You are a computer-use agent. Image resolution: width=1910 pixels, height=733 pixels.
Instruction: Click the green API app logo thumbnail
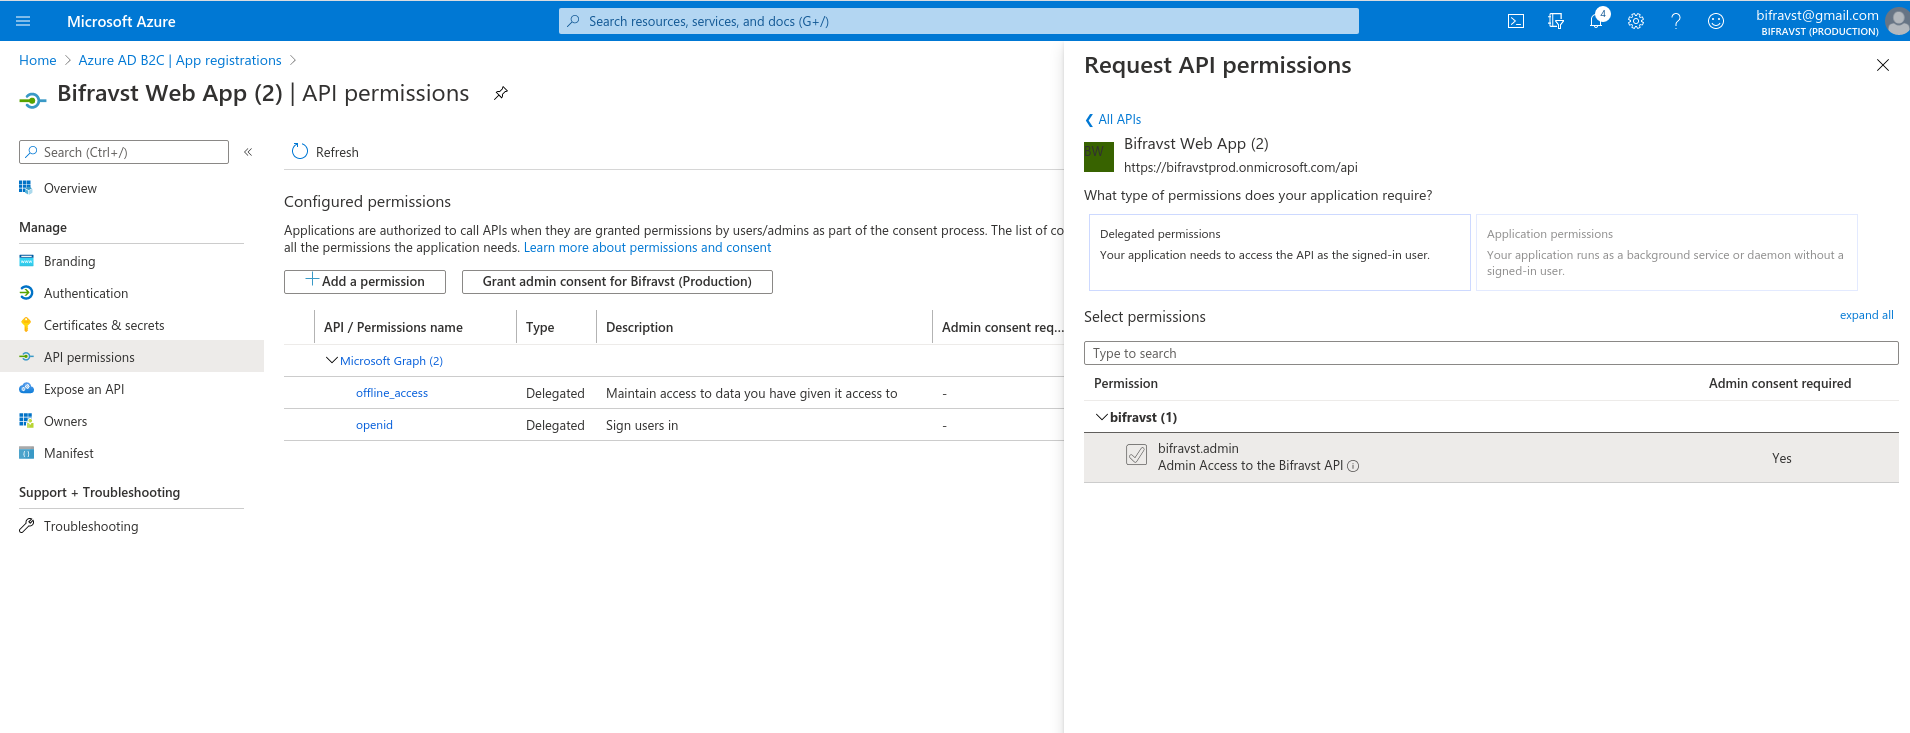coord(1099,156)
